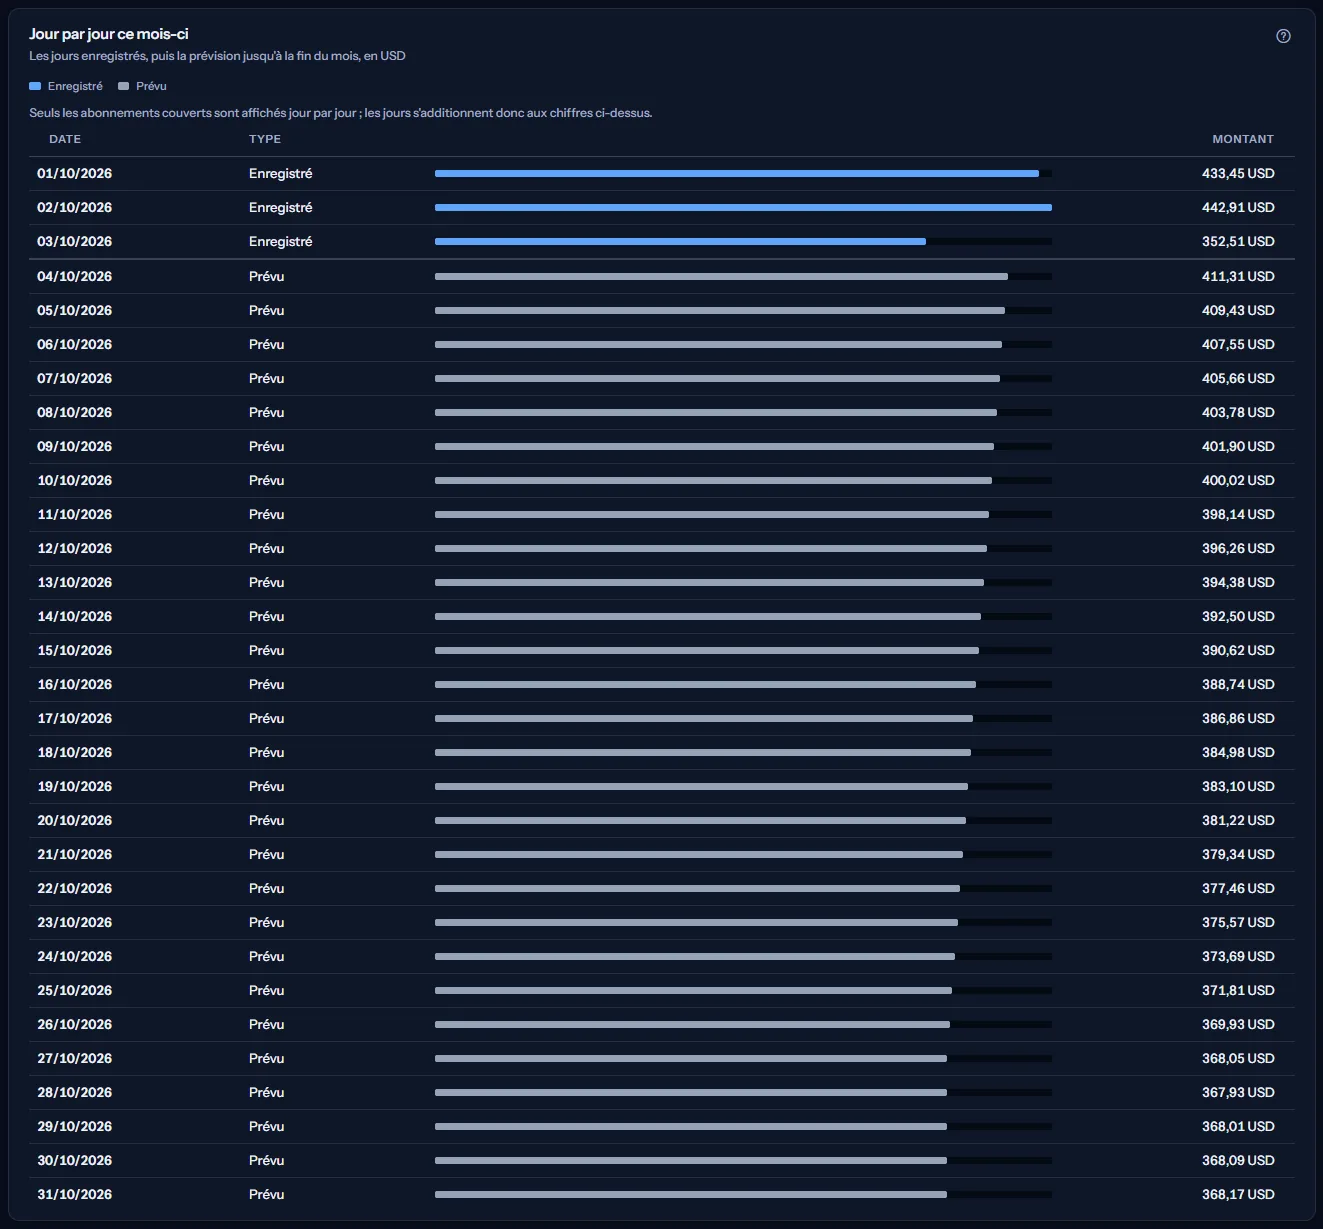Select the date 26/10/2026
1323x1229 pixels.
pos(75,1024)
